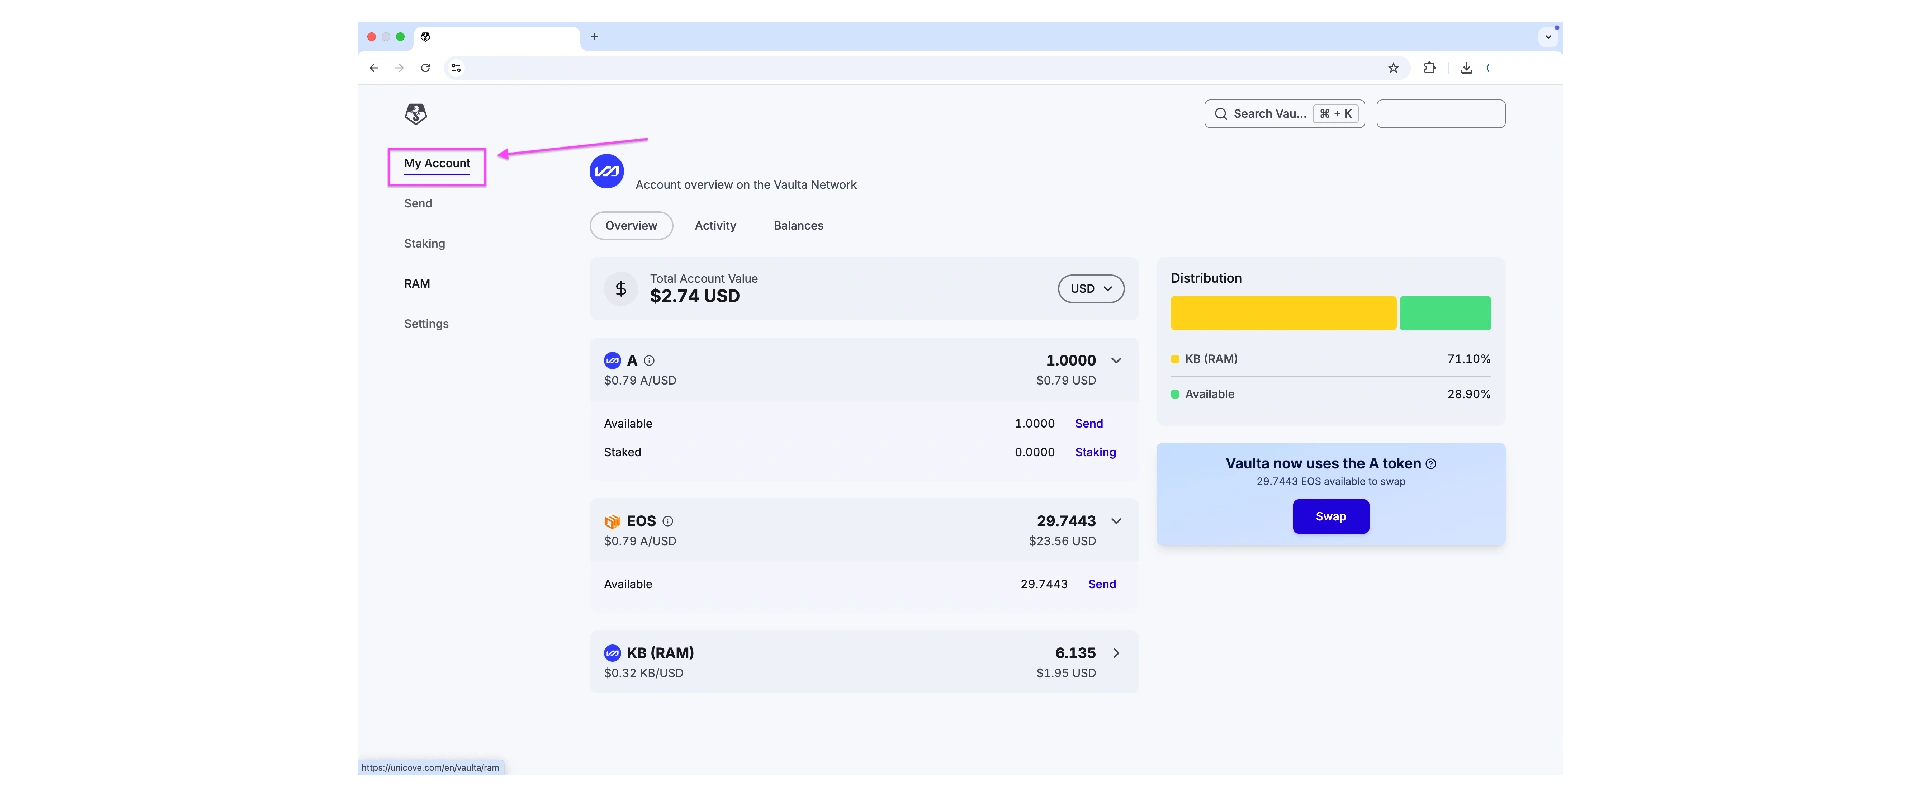Image resolution: width=1920 pixels, height=798 pixels.
Task: Click the EOS token cube icon
Action: (612, 521)
